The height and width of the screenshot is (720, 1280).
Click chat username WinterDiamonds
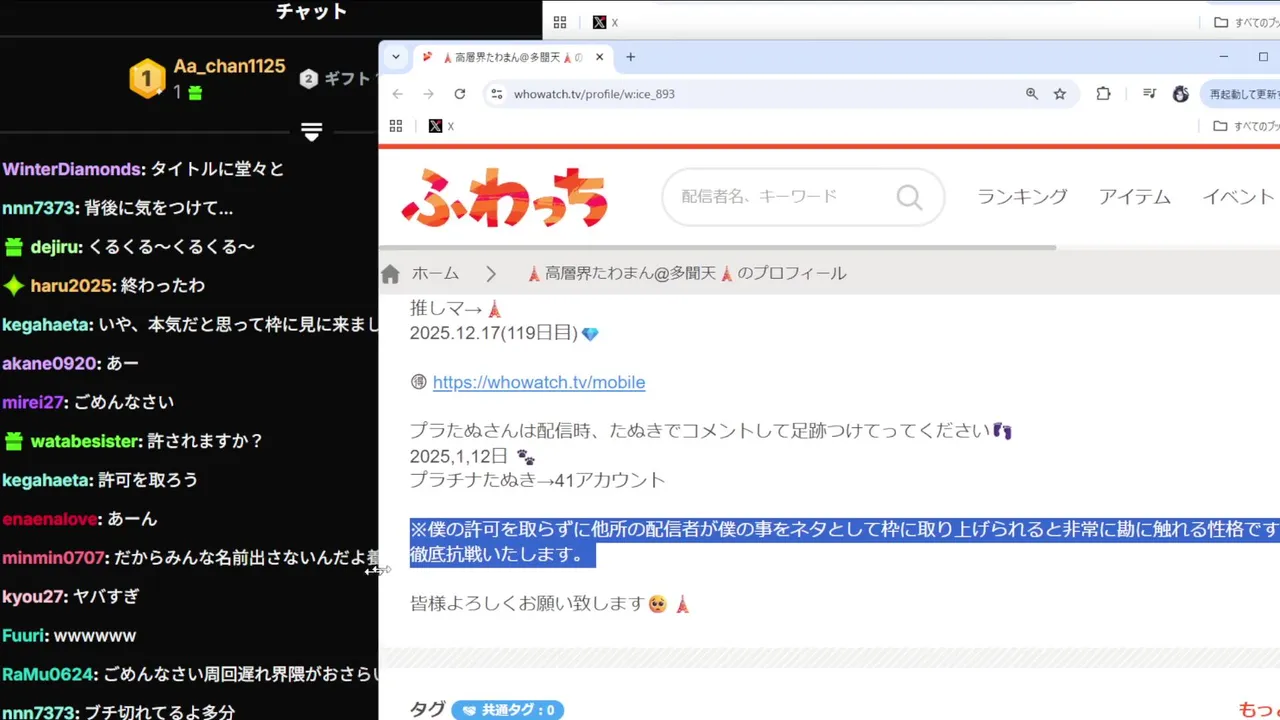click(x=72, y=169)
